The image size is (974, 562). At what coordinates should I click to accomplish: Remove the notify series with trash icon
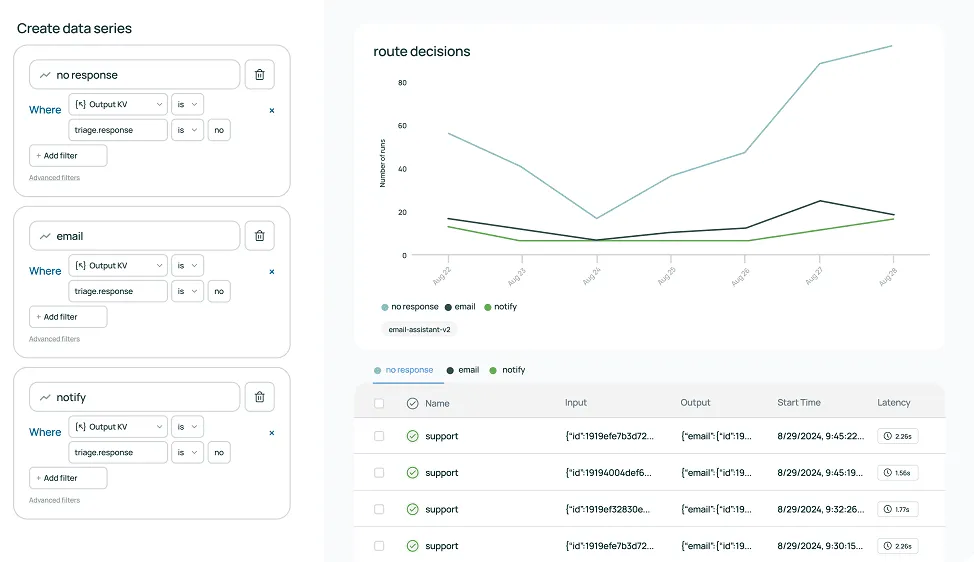[259, 397]
